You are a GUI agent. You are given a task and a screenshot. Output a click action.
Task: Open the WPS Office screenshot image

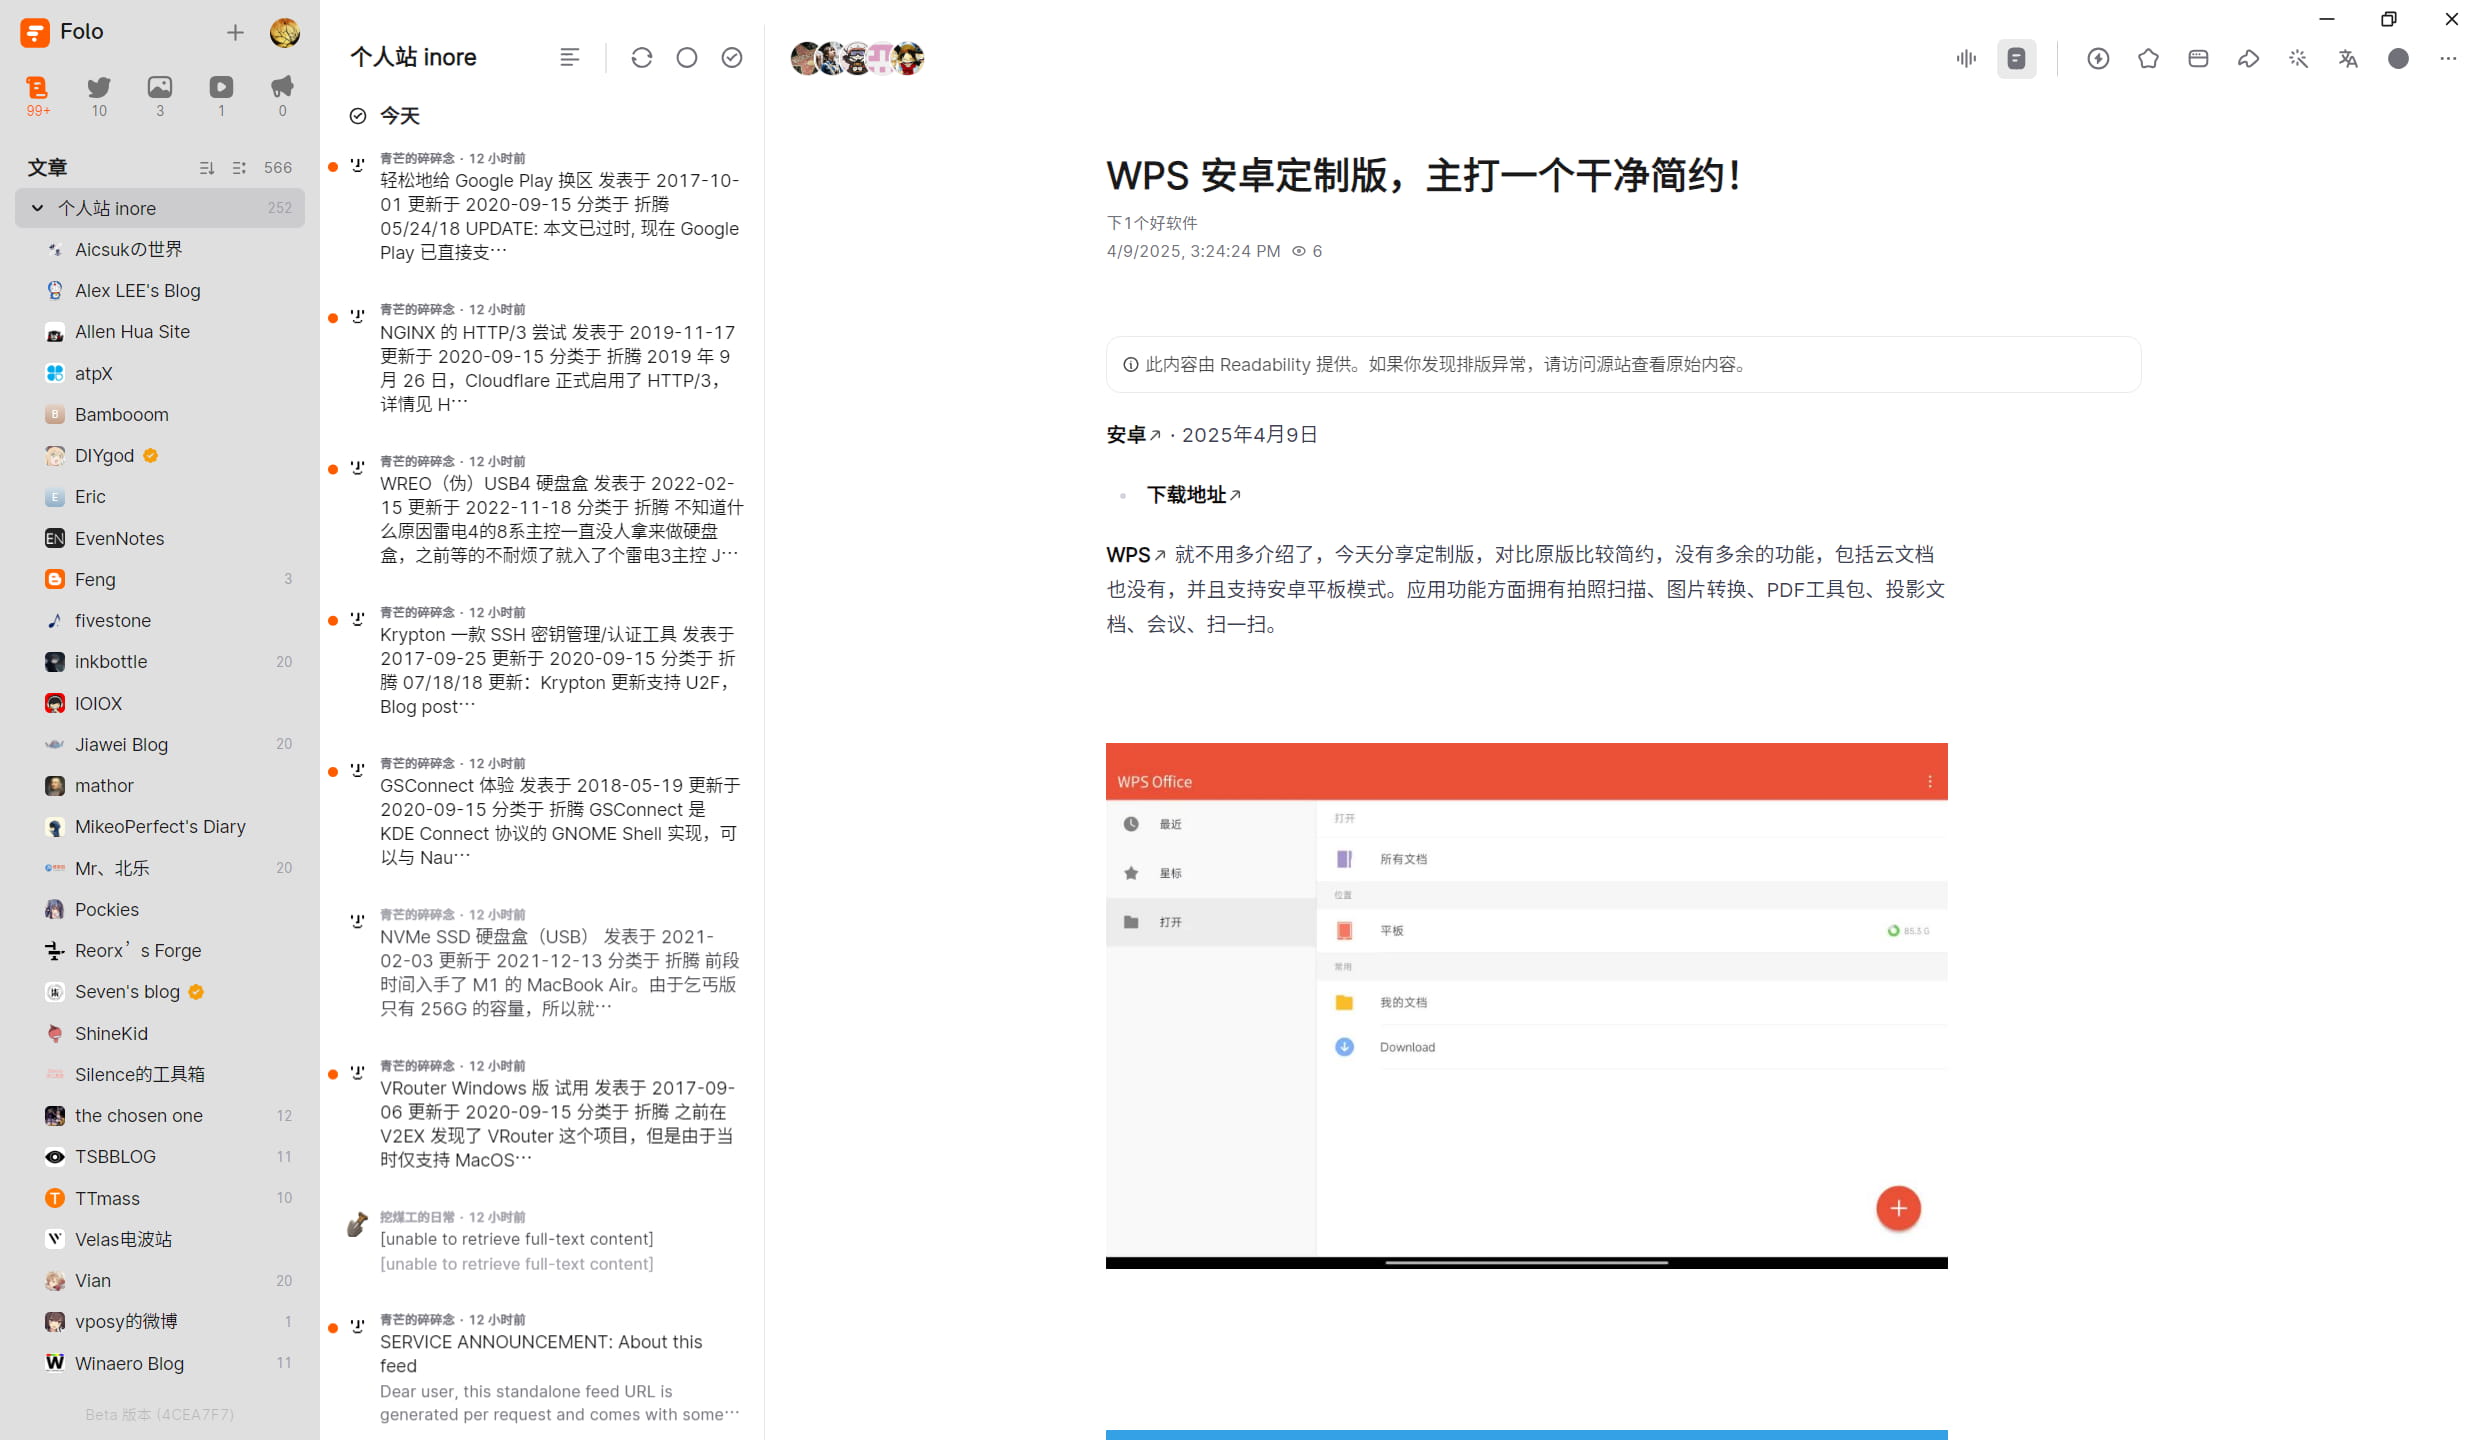click(x=1526, y=1006)
